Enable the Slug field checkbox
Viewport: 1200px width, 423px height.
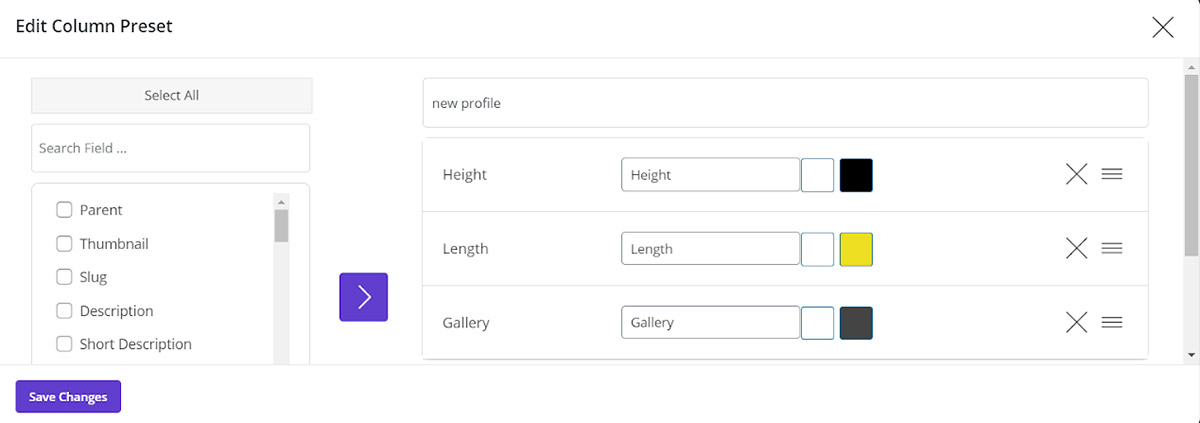point(64,277)
